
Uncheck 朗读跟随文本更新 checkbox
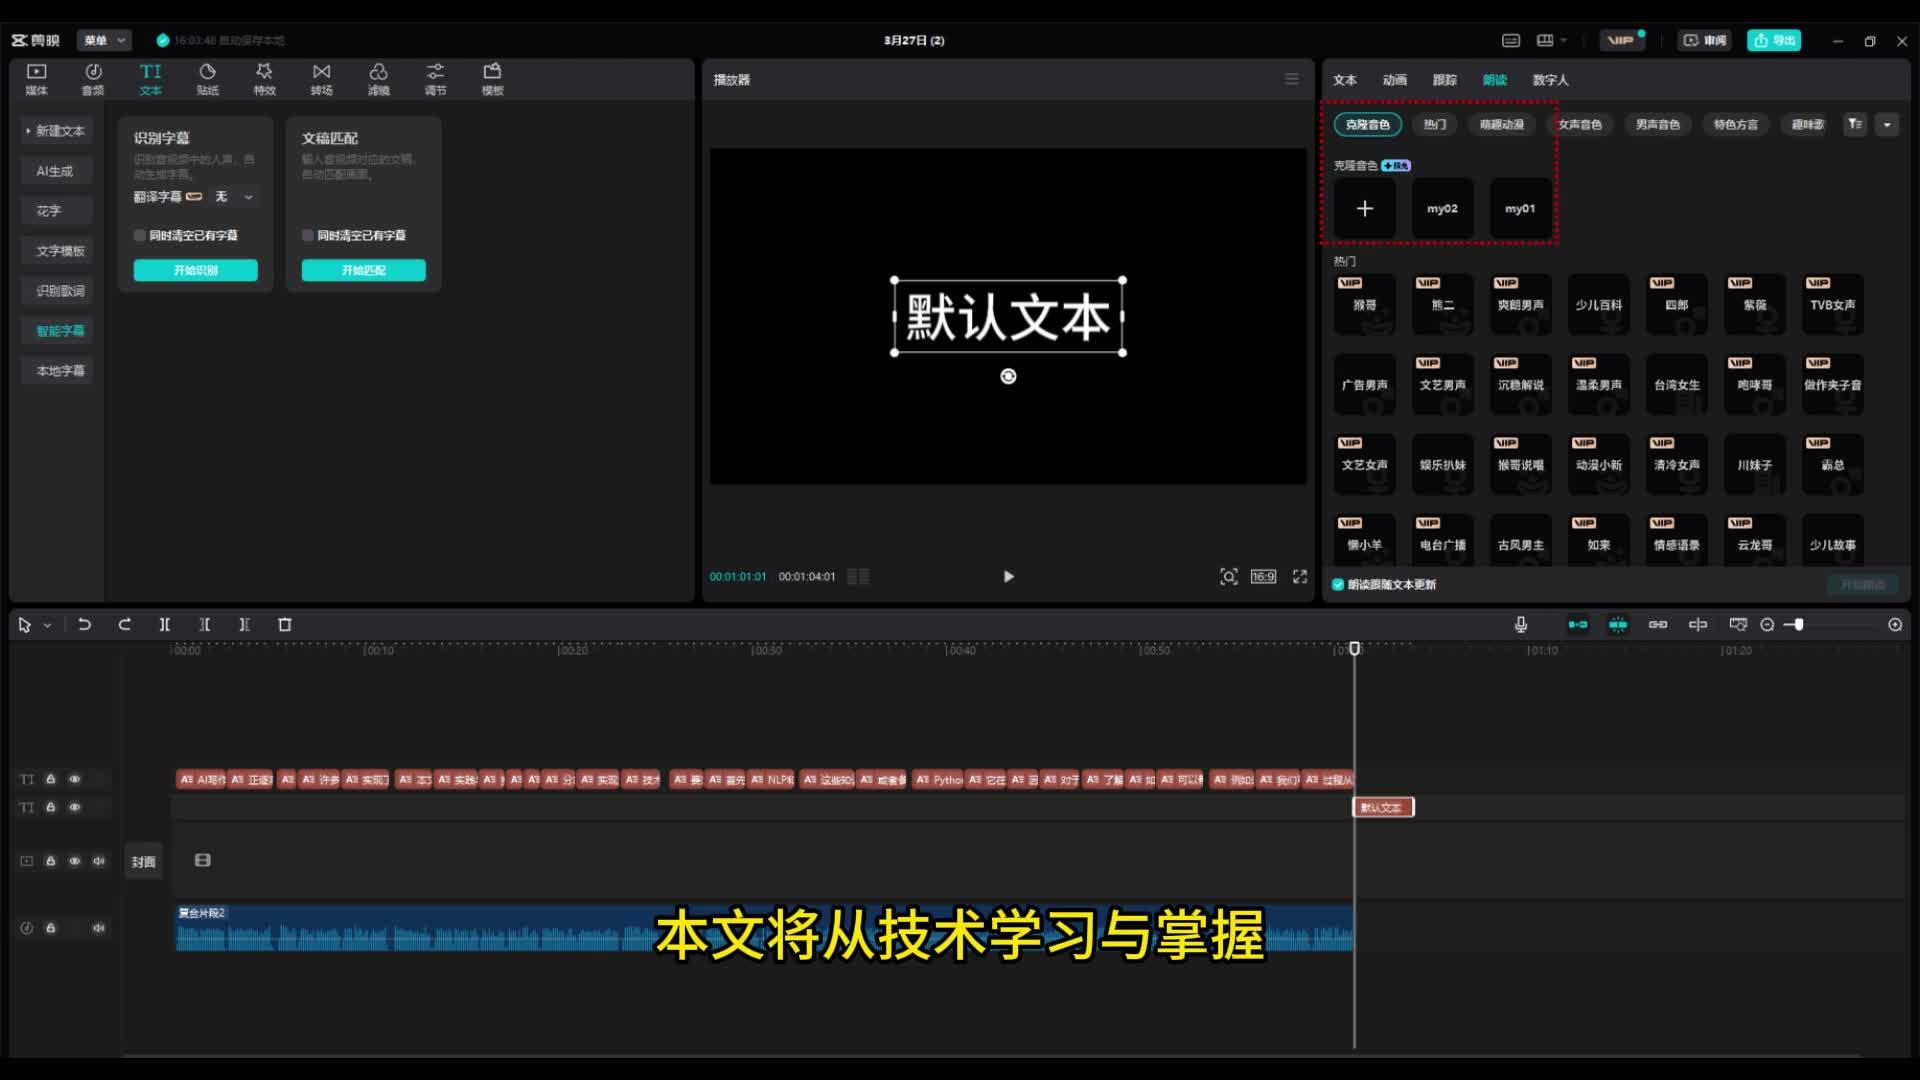1338,585
